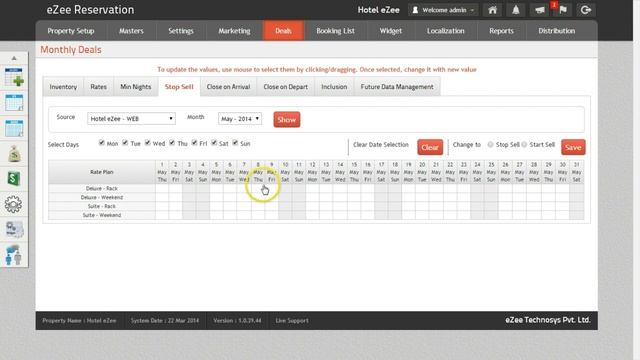
Task: Open the Month dropdown May - 2014
Action: pyautogui.click(x=240, y=118)
